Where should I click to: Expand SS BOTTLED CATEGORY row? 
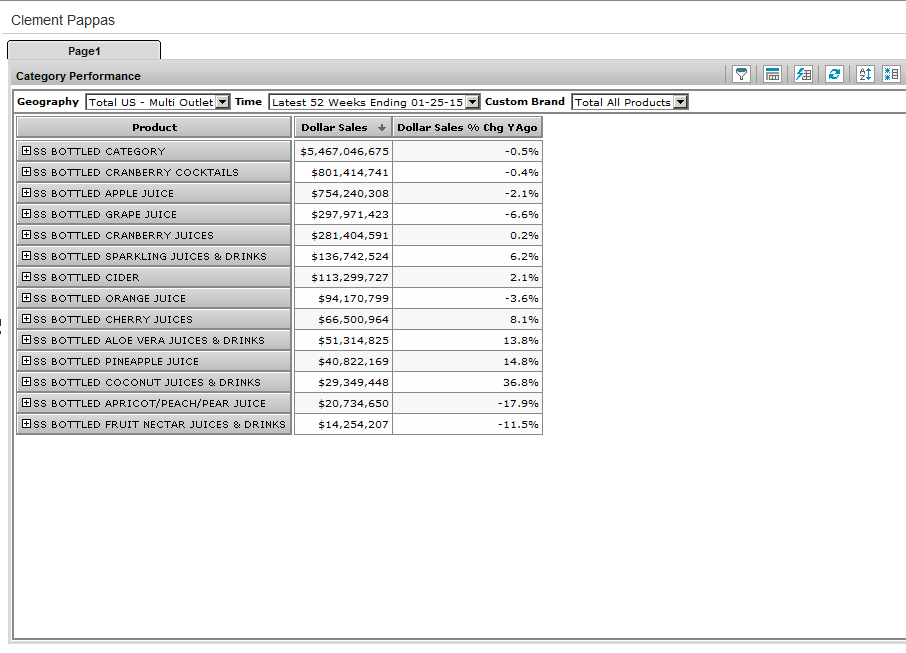point(27,151)
